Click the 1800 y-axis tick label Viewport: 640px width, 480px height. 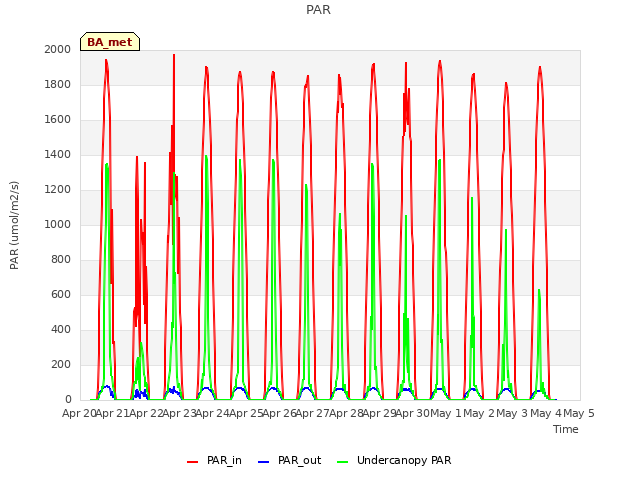58,84
